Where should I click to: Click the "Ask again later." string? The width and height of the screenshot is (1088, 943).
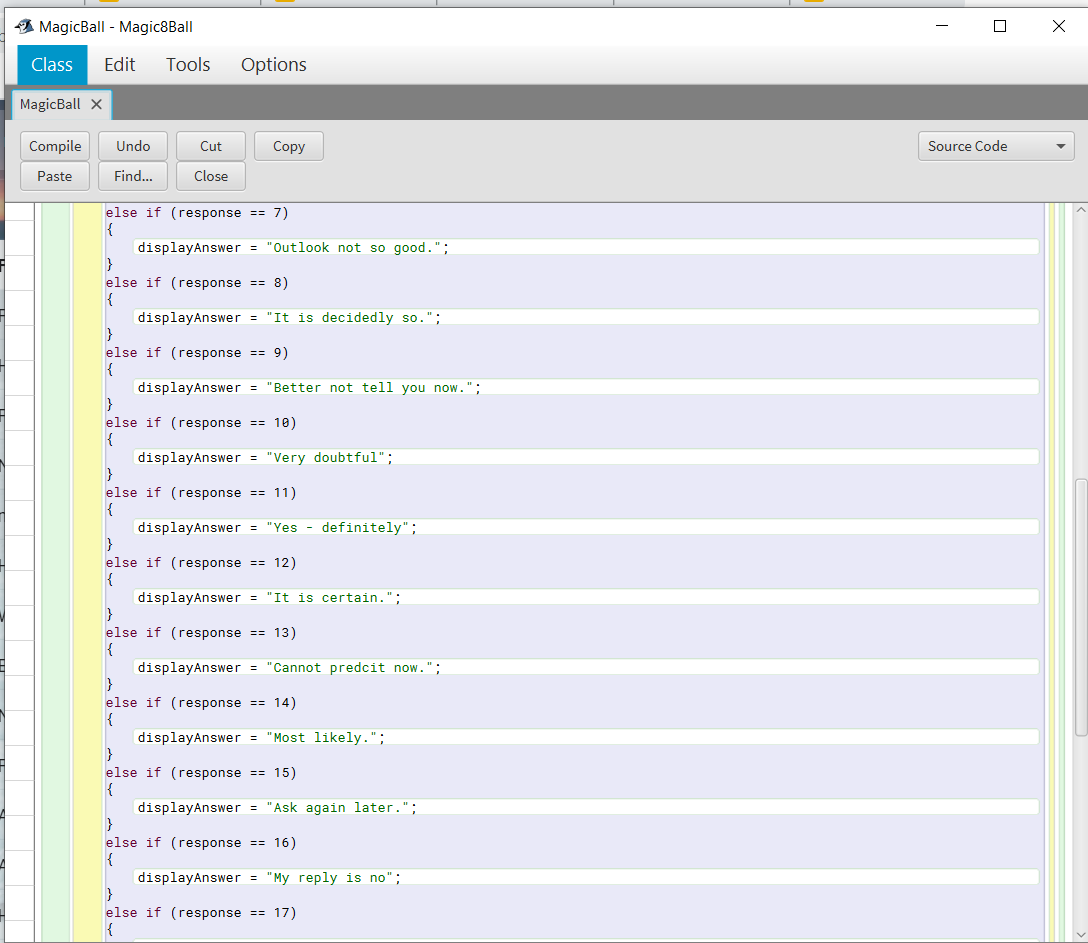coord(338,808)
